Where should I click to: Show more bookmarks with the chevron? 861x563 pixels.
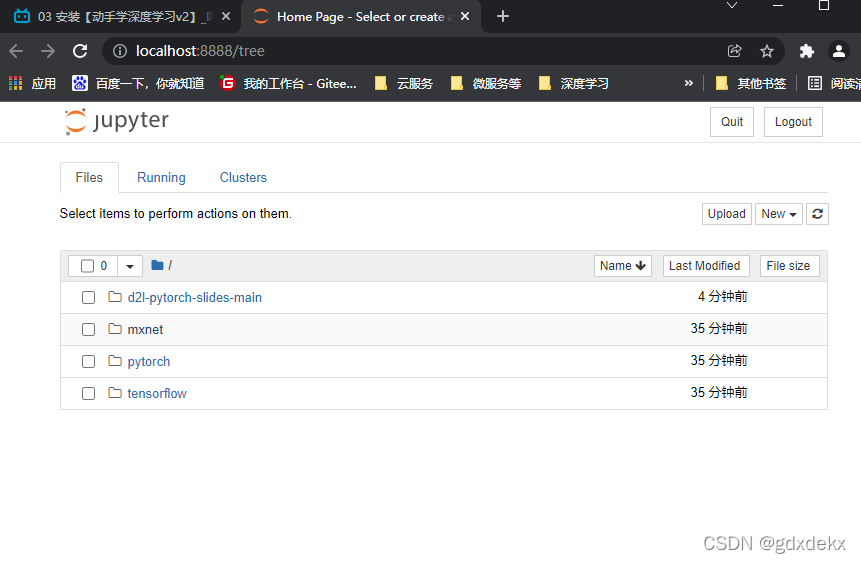point(689,83)
